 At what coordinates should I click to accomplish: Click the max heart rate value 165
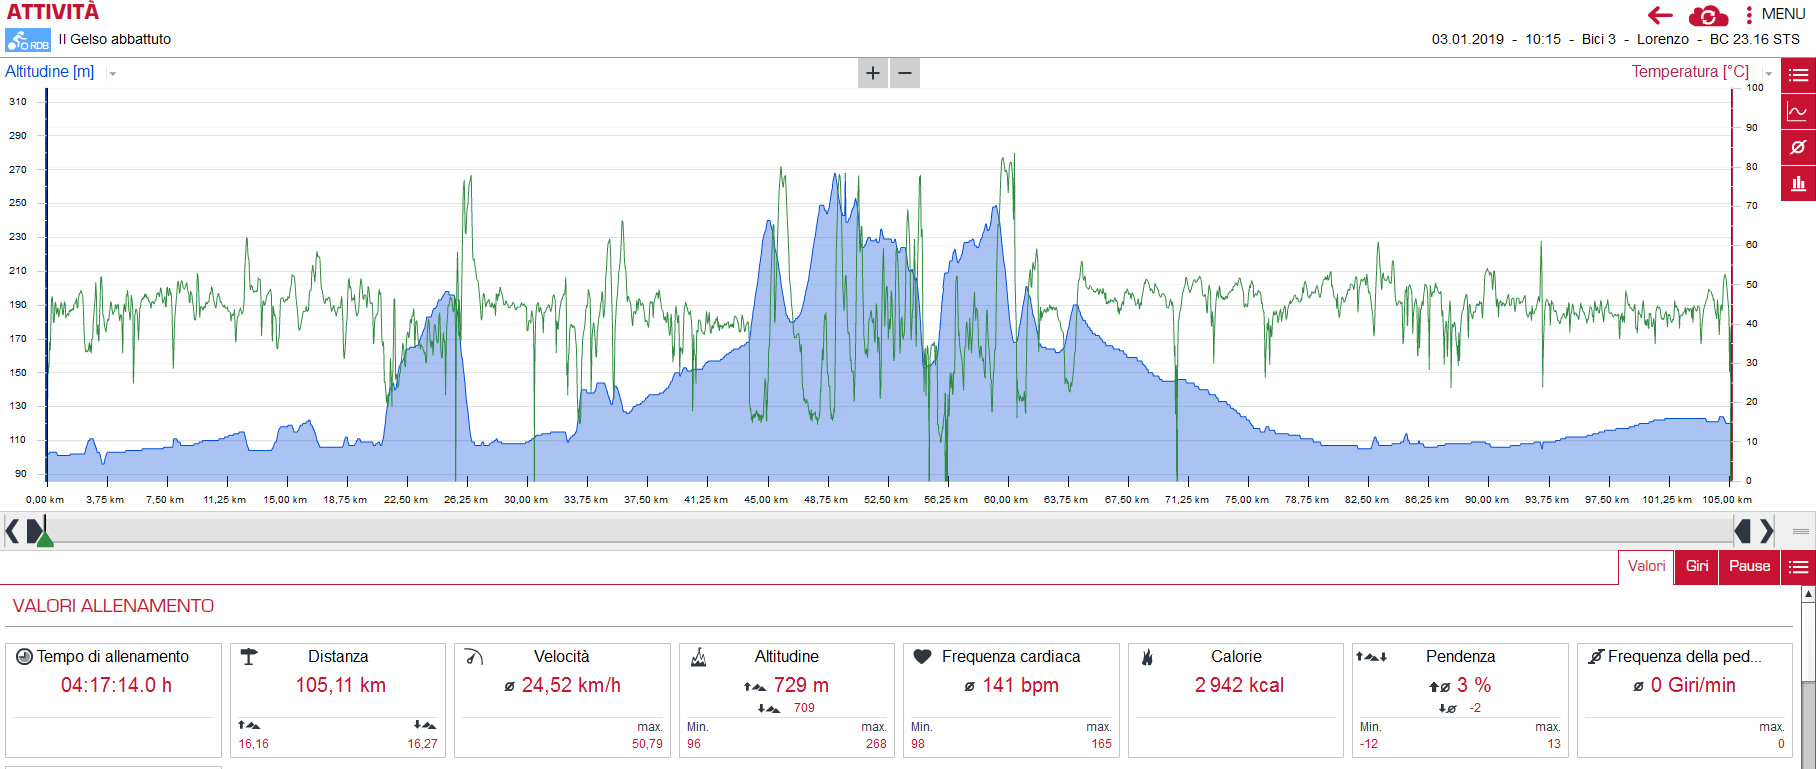click(1101, 744)
